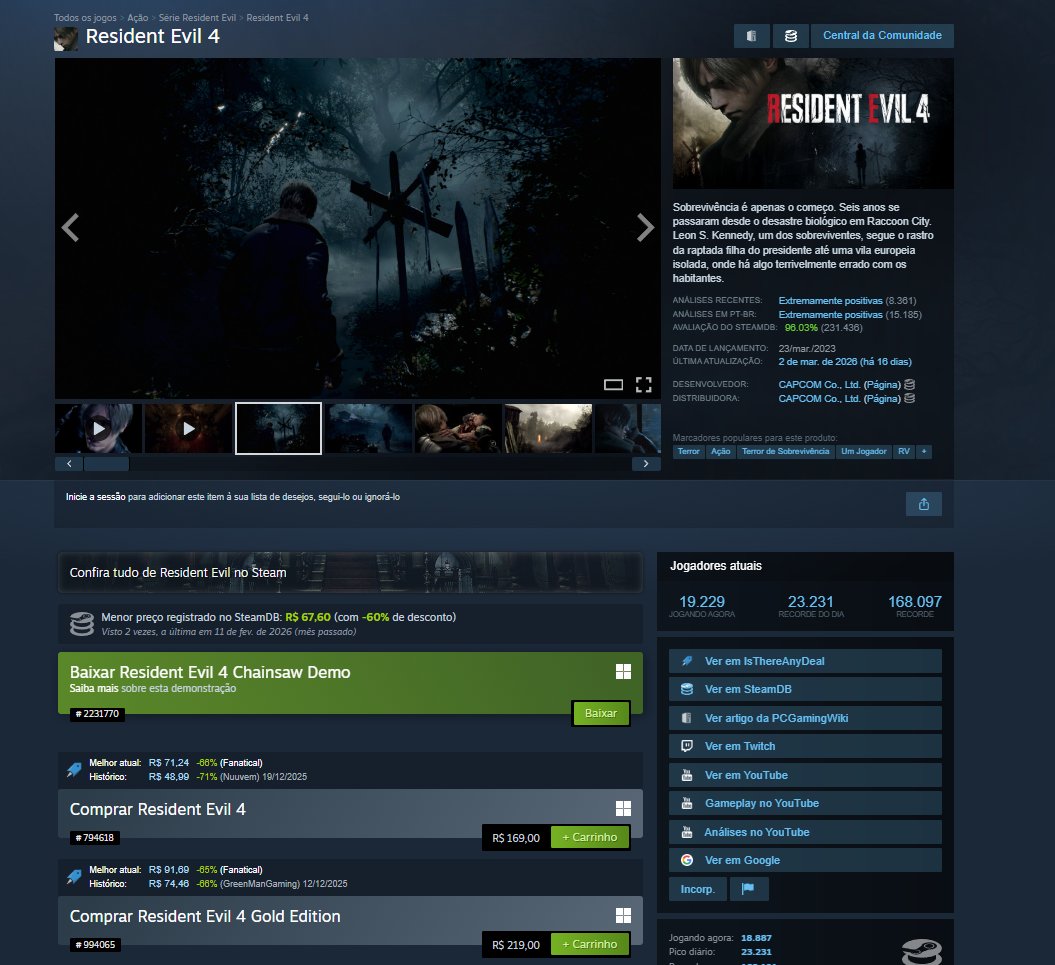
Task: Open publisher CAPCOM Co., Ltd. link
Action: pyautogui.click(x=819, y=398)
